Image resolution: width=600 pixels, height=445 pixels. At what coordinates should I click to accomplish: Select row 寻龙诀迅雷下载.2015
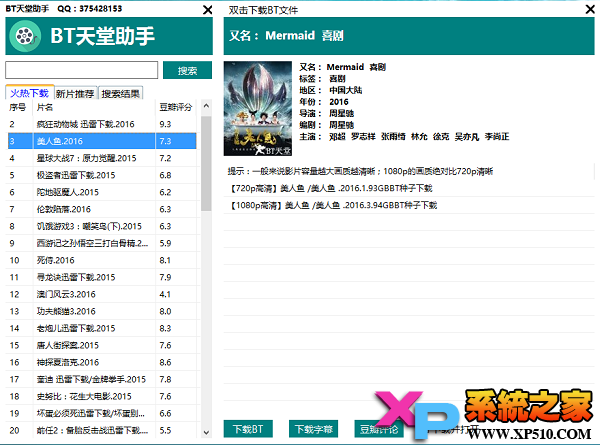coord(103,277)
